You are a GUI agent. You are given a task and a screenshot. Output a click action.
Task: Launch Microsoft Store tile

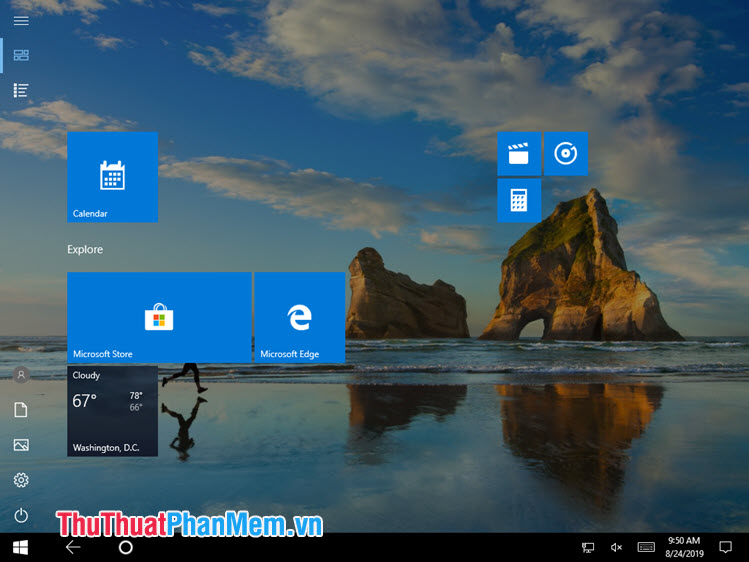coord(160,318)
